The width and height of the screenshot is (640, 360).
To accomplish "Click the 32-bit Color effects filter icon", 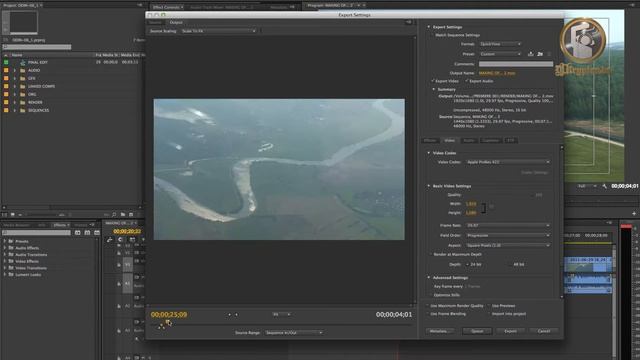I will (x=87, y=233).
